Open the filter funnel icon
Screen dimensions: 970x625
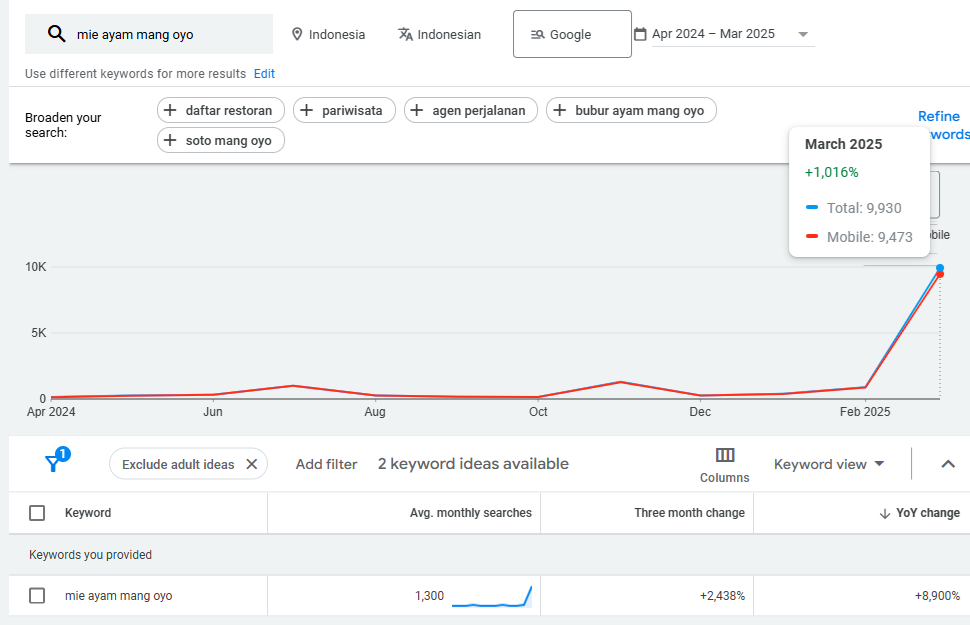(x=54, y=463)
